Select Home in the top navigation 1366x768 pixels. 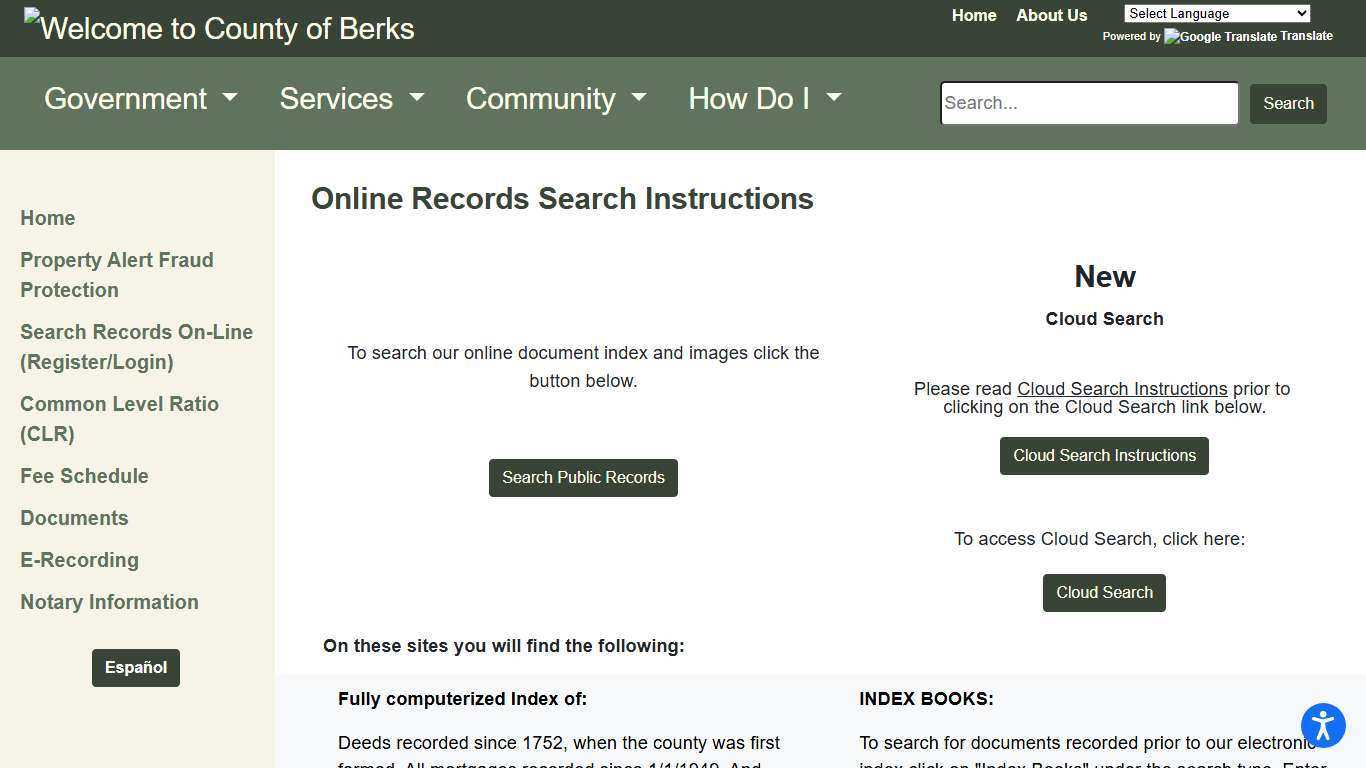[974, 15]
